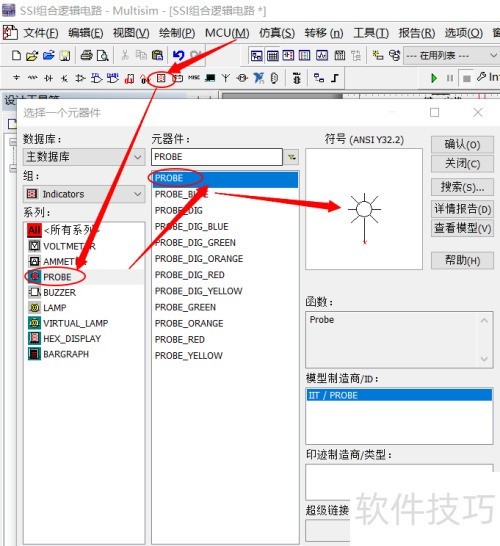
Task: Place a Diode component
Action: [x=48, y=78]
